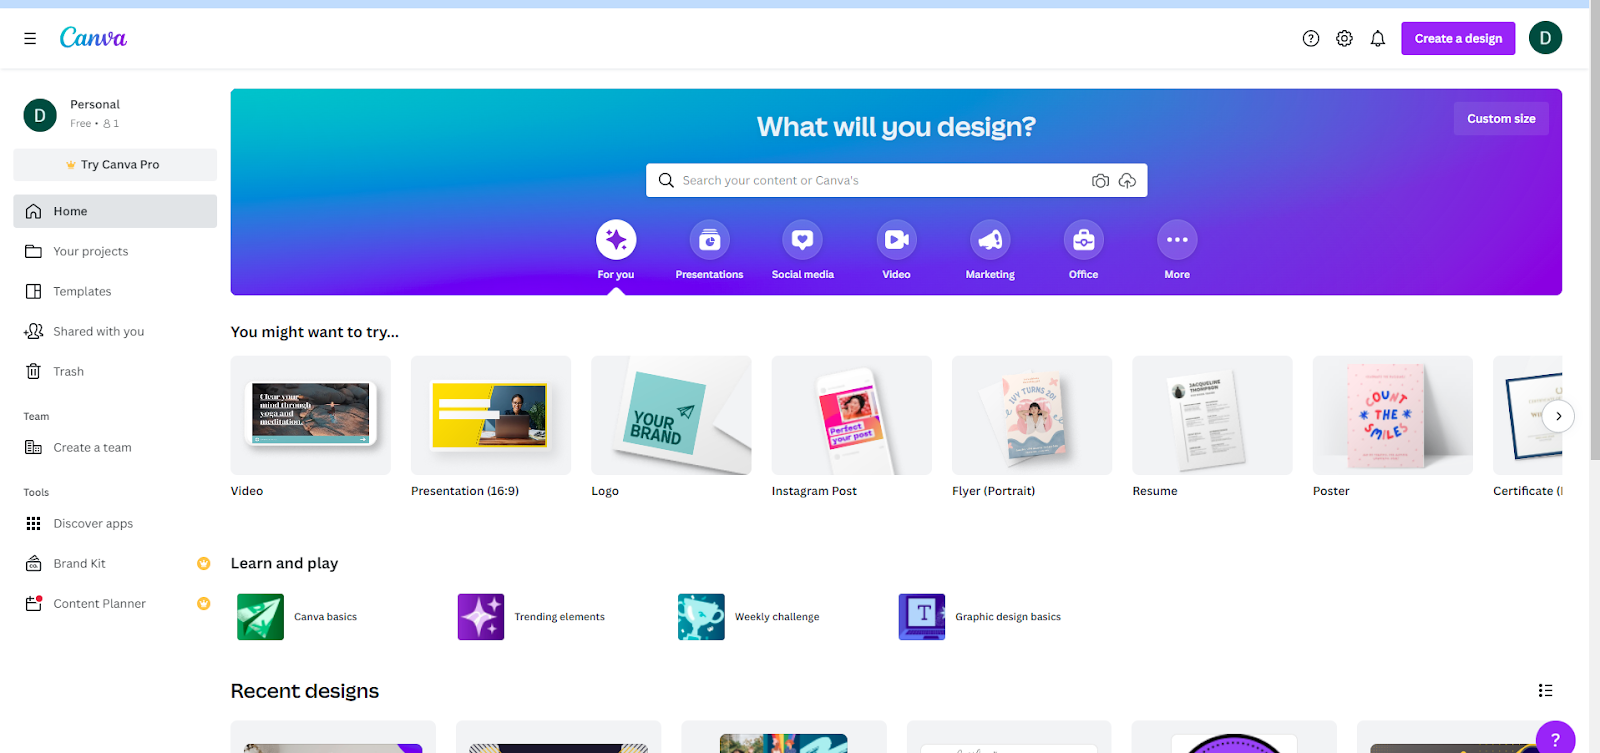The height and width of the screenshot is (753, 1600).
Task: Open Weekly challenge trophy icon
Action: (701, 617)
